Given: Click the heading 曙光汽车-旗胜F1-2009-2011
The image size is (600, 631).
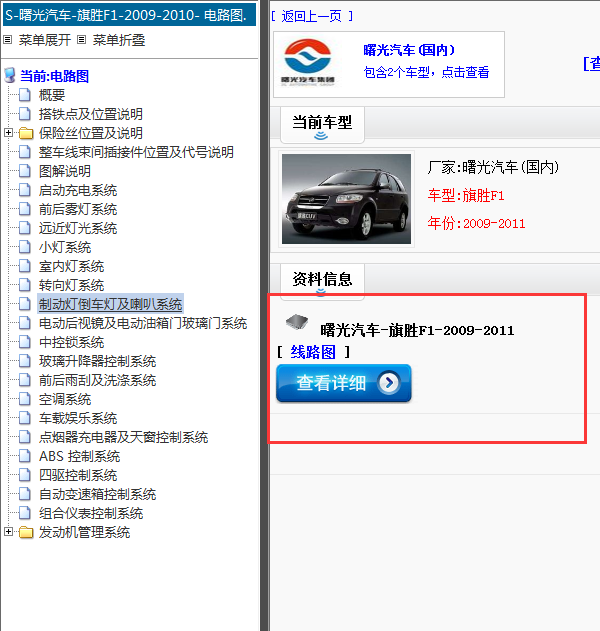Looking at the screenshot, I should click(x=417, y=330).
